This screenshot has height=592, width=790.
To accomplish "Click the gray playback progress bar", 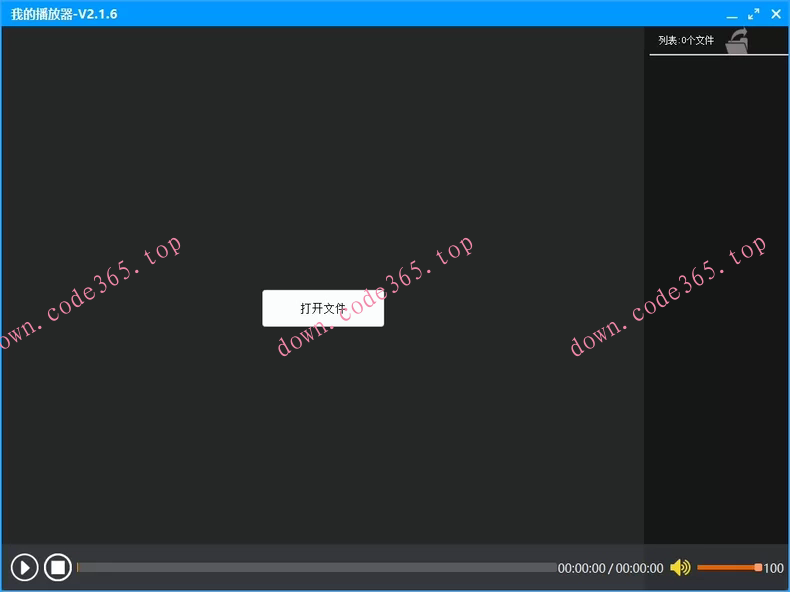I will [x=317, y=568].
